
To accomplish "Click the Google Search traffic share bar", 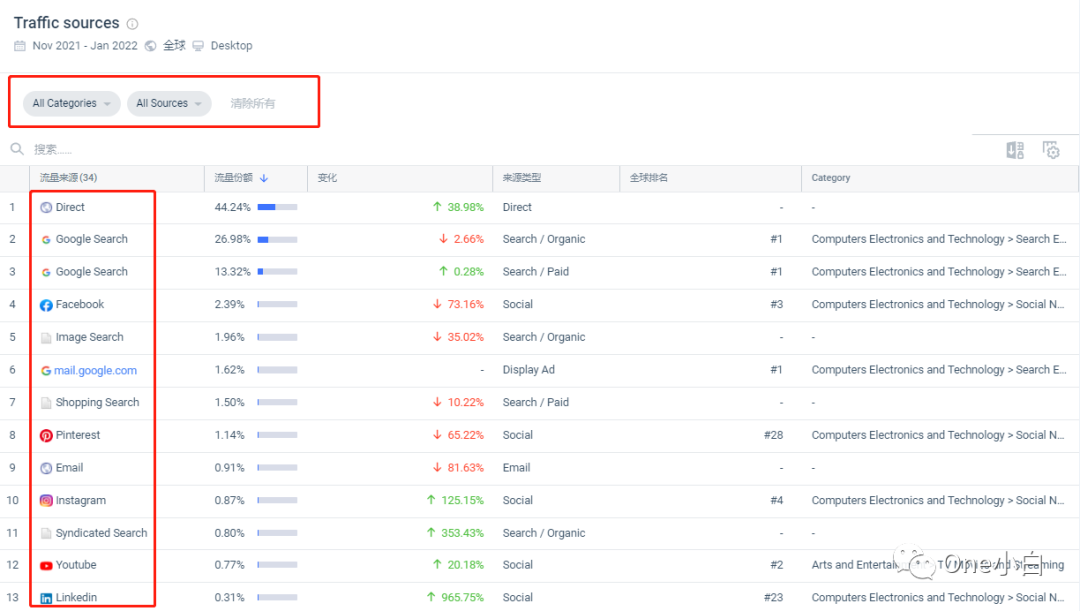I will pyautogui.click(x=276, y=239).
